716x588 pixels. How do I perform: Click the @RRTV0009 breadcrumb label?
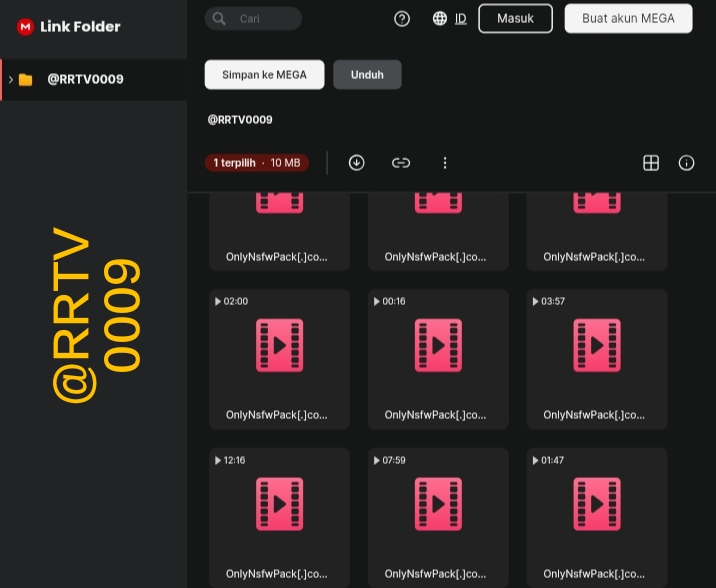(240, 120)
